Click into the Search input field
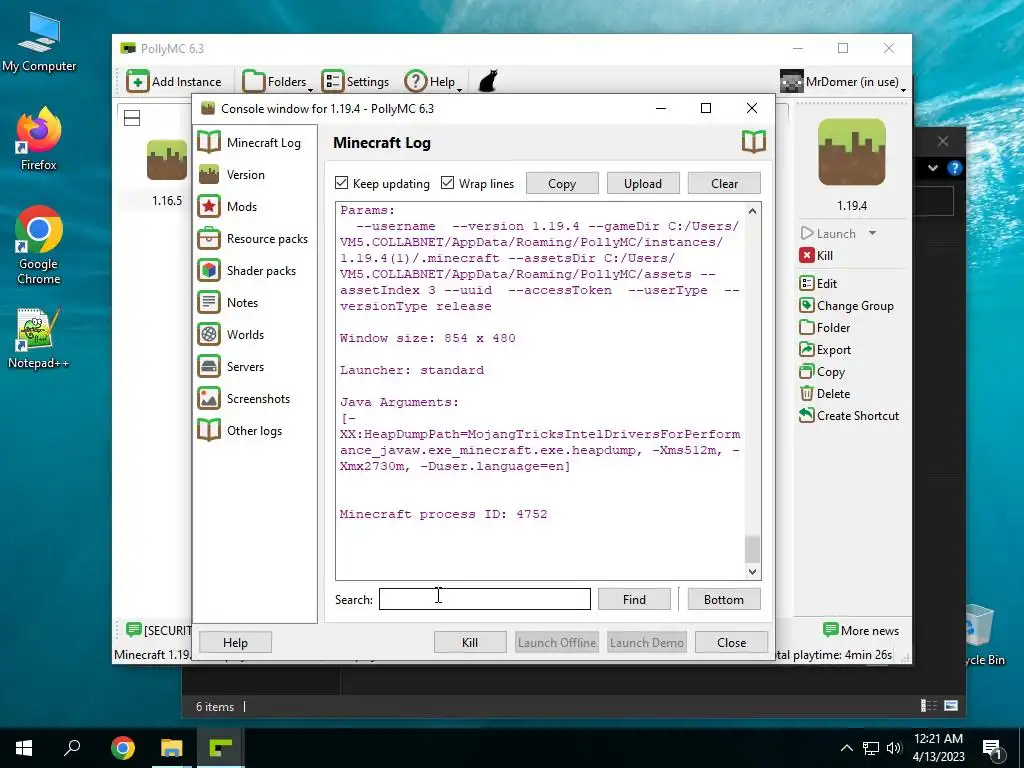The image size is (1024, 768). coord(485,599)
